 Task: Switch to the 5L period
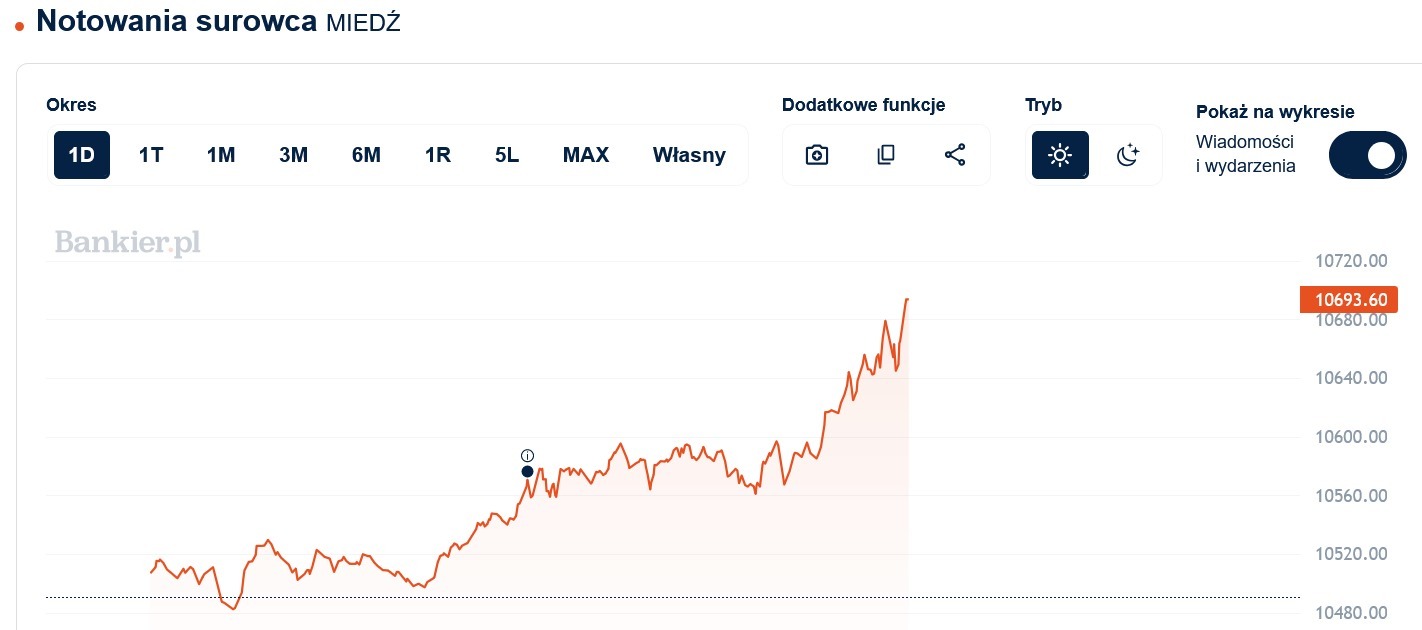coord(507,155)
